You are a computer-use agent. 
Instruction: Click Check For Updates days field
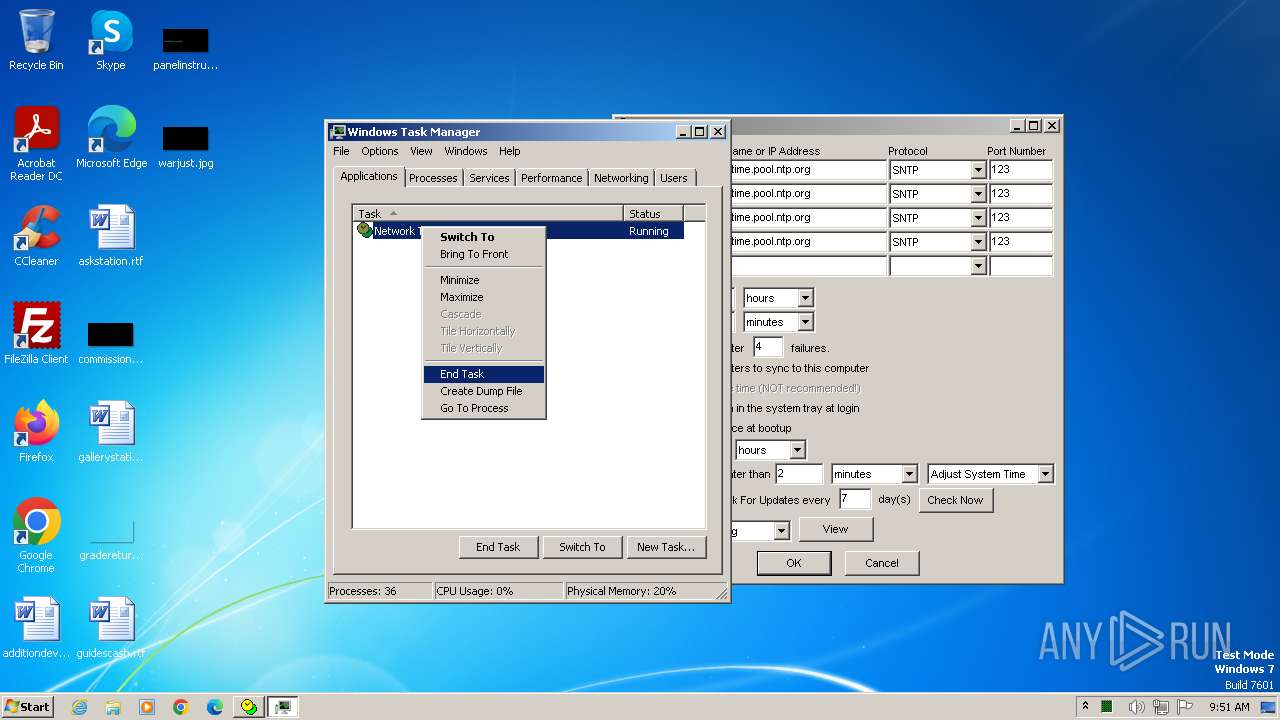pos(855,499)
